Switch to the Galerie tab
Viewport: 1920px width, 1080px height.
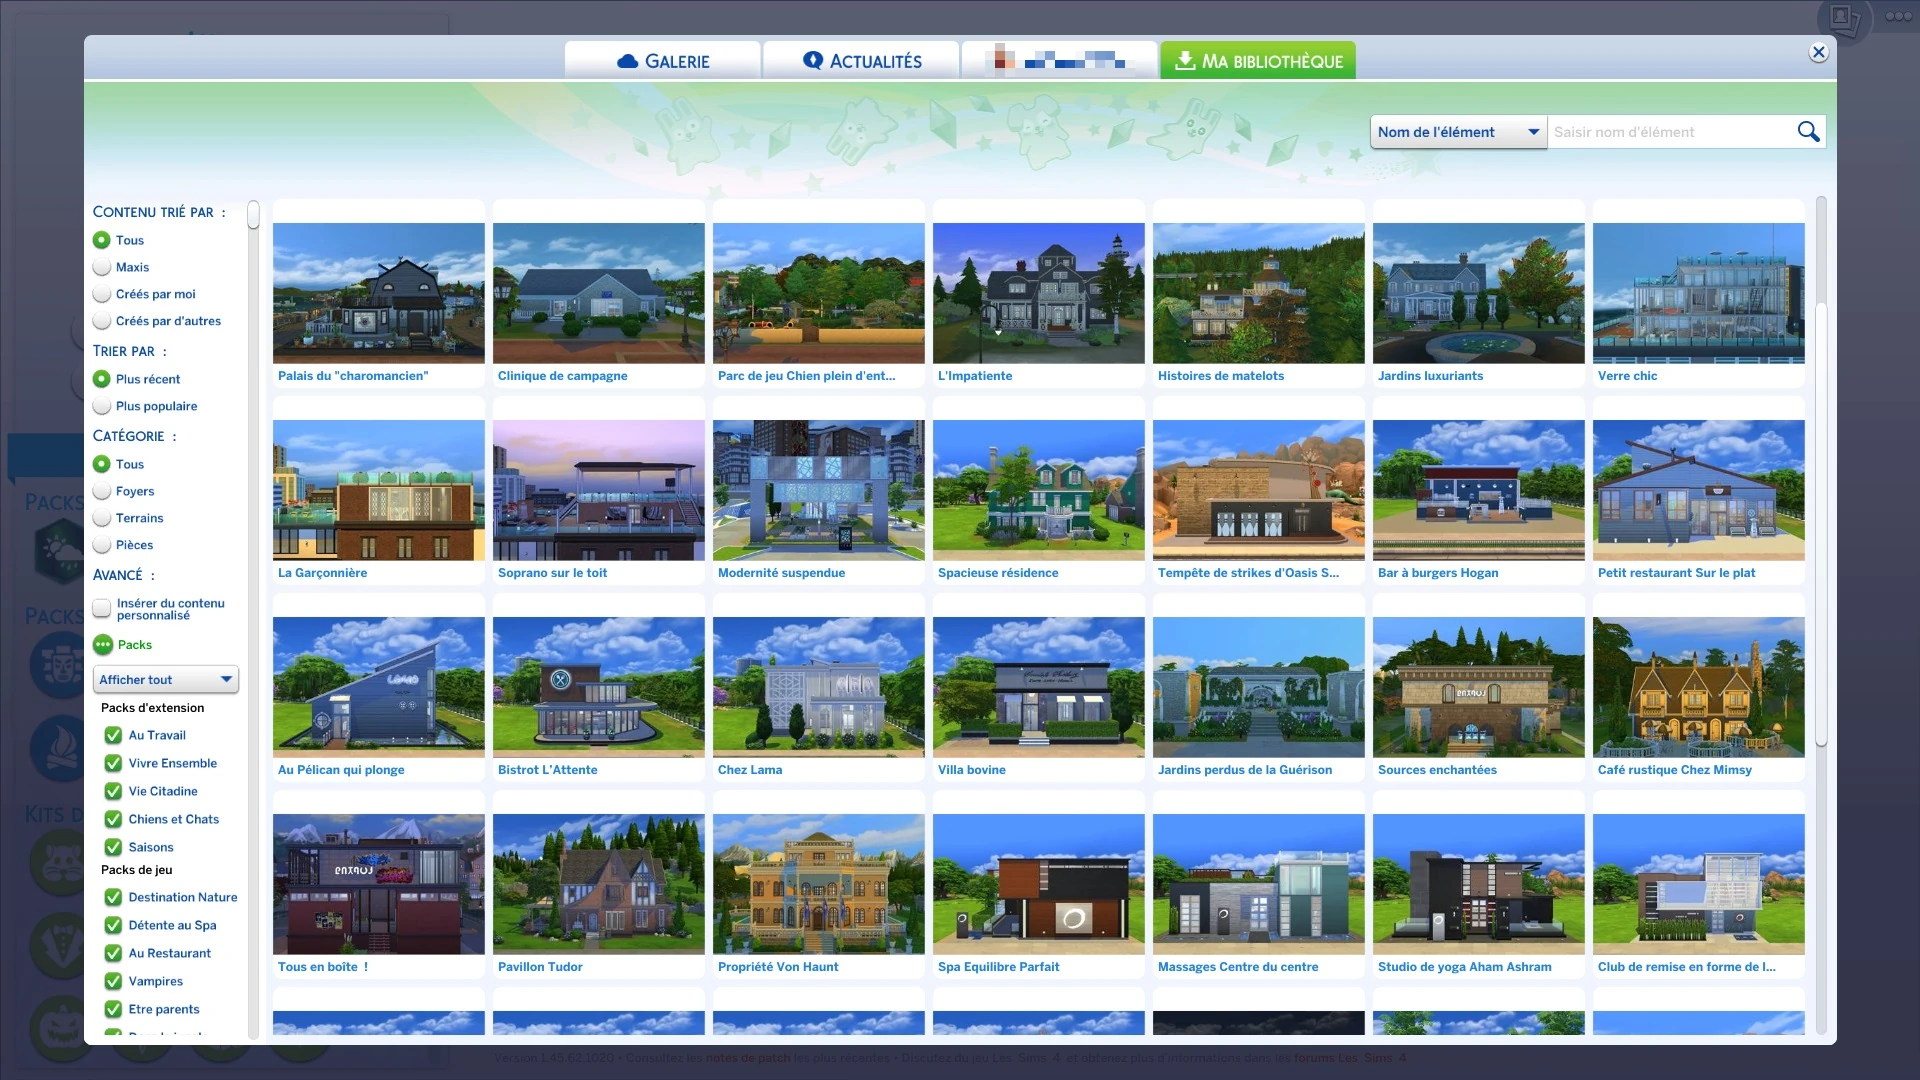[x=662, y=61]
